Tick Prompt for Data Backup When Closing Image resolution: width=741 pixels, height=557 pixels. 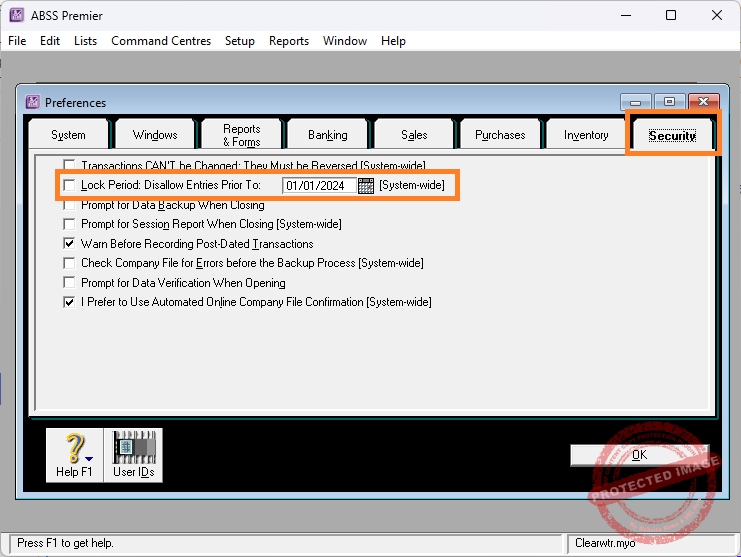pos(69,205)
